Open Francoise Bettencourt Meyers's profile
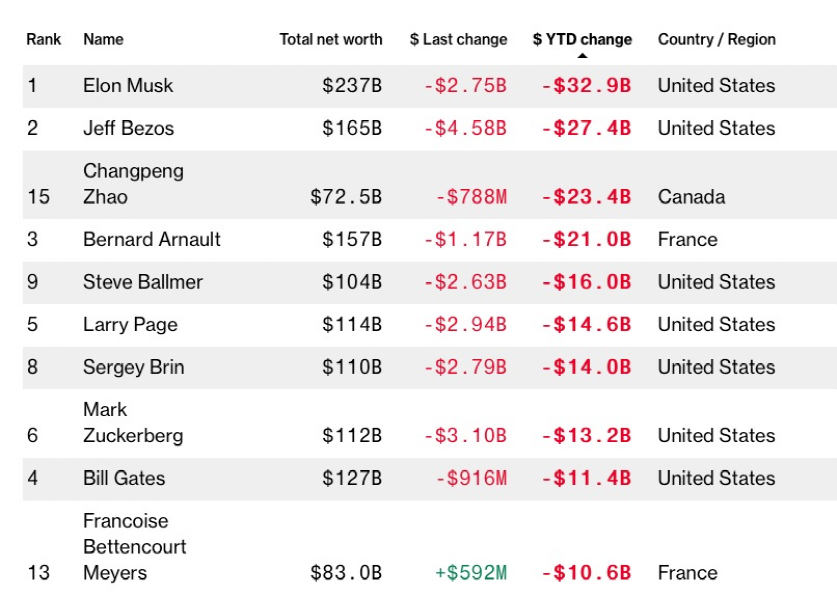Image resolution: width=837 pixels, height=592 pixels. pyautogui.click(x=134, y=547)
